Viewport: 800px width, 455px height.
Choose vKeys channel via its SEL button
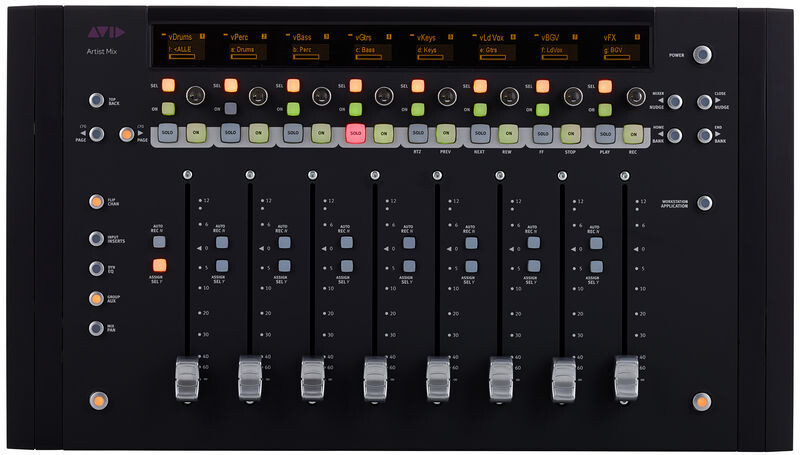click(x=418, y=85)
